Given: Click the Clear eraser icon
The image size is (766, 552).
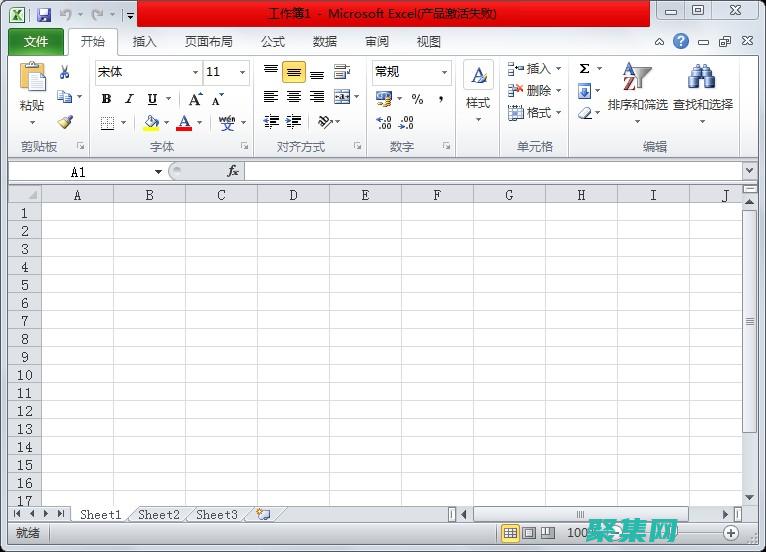Looking at the screenshot, I should click(x=585, y=113).
